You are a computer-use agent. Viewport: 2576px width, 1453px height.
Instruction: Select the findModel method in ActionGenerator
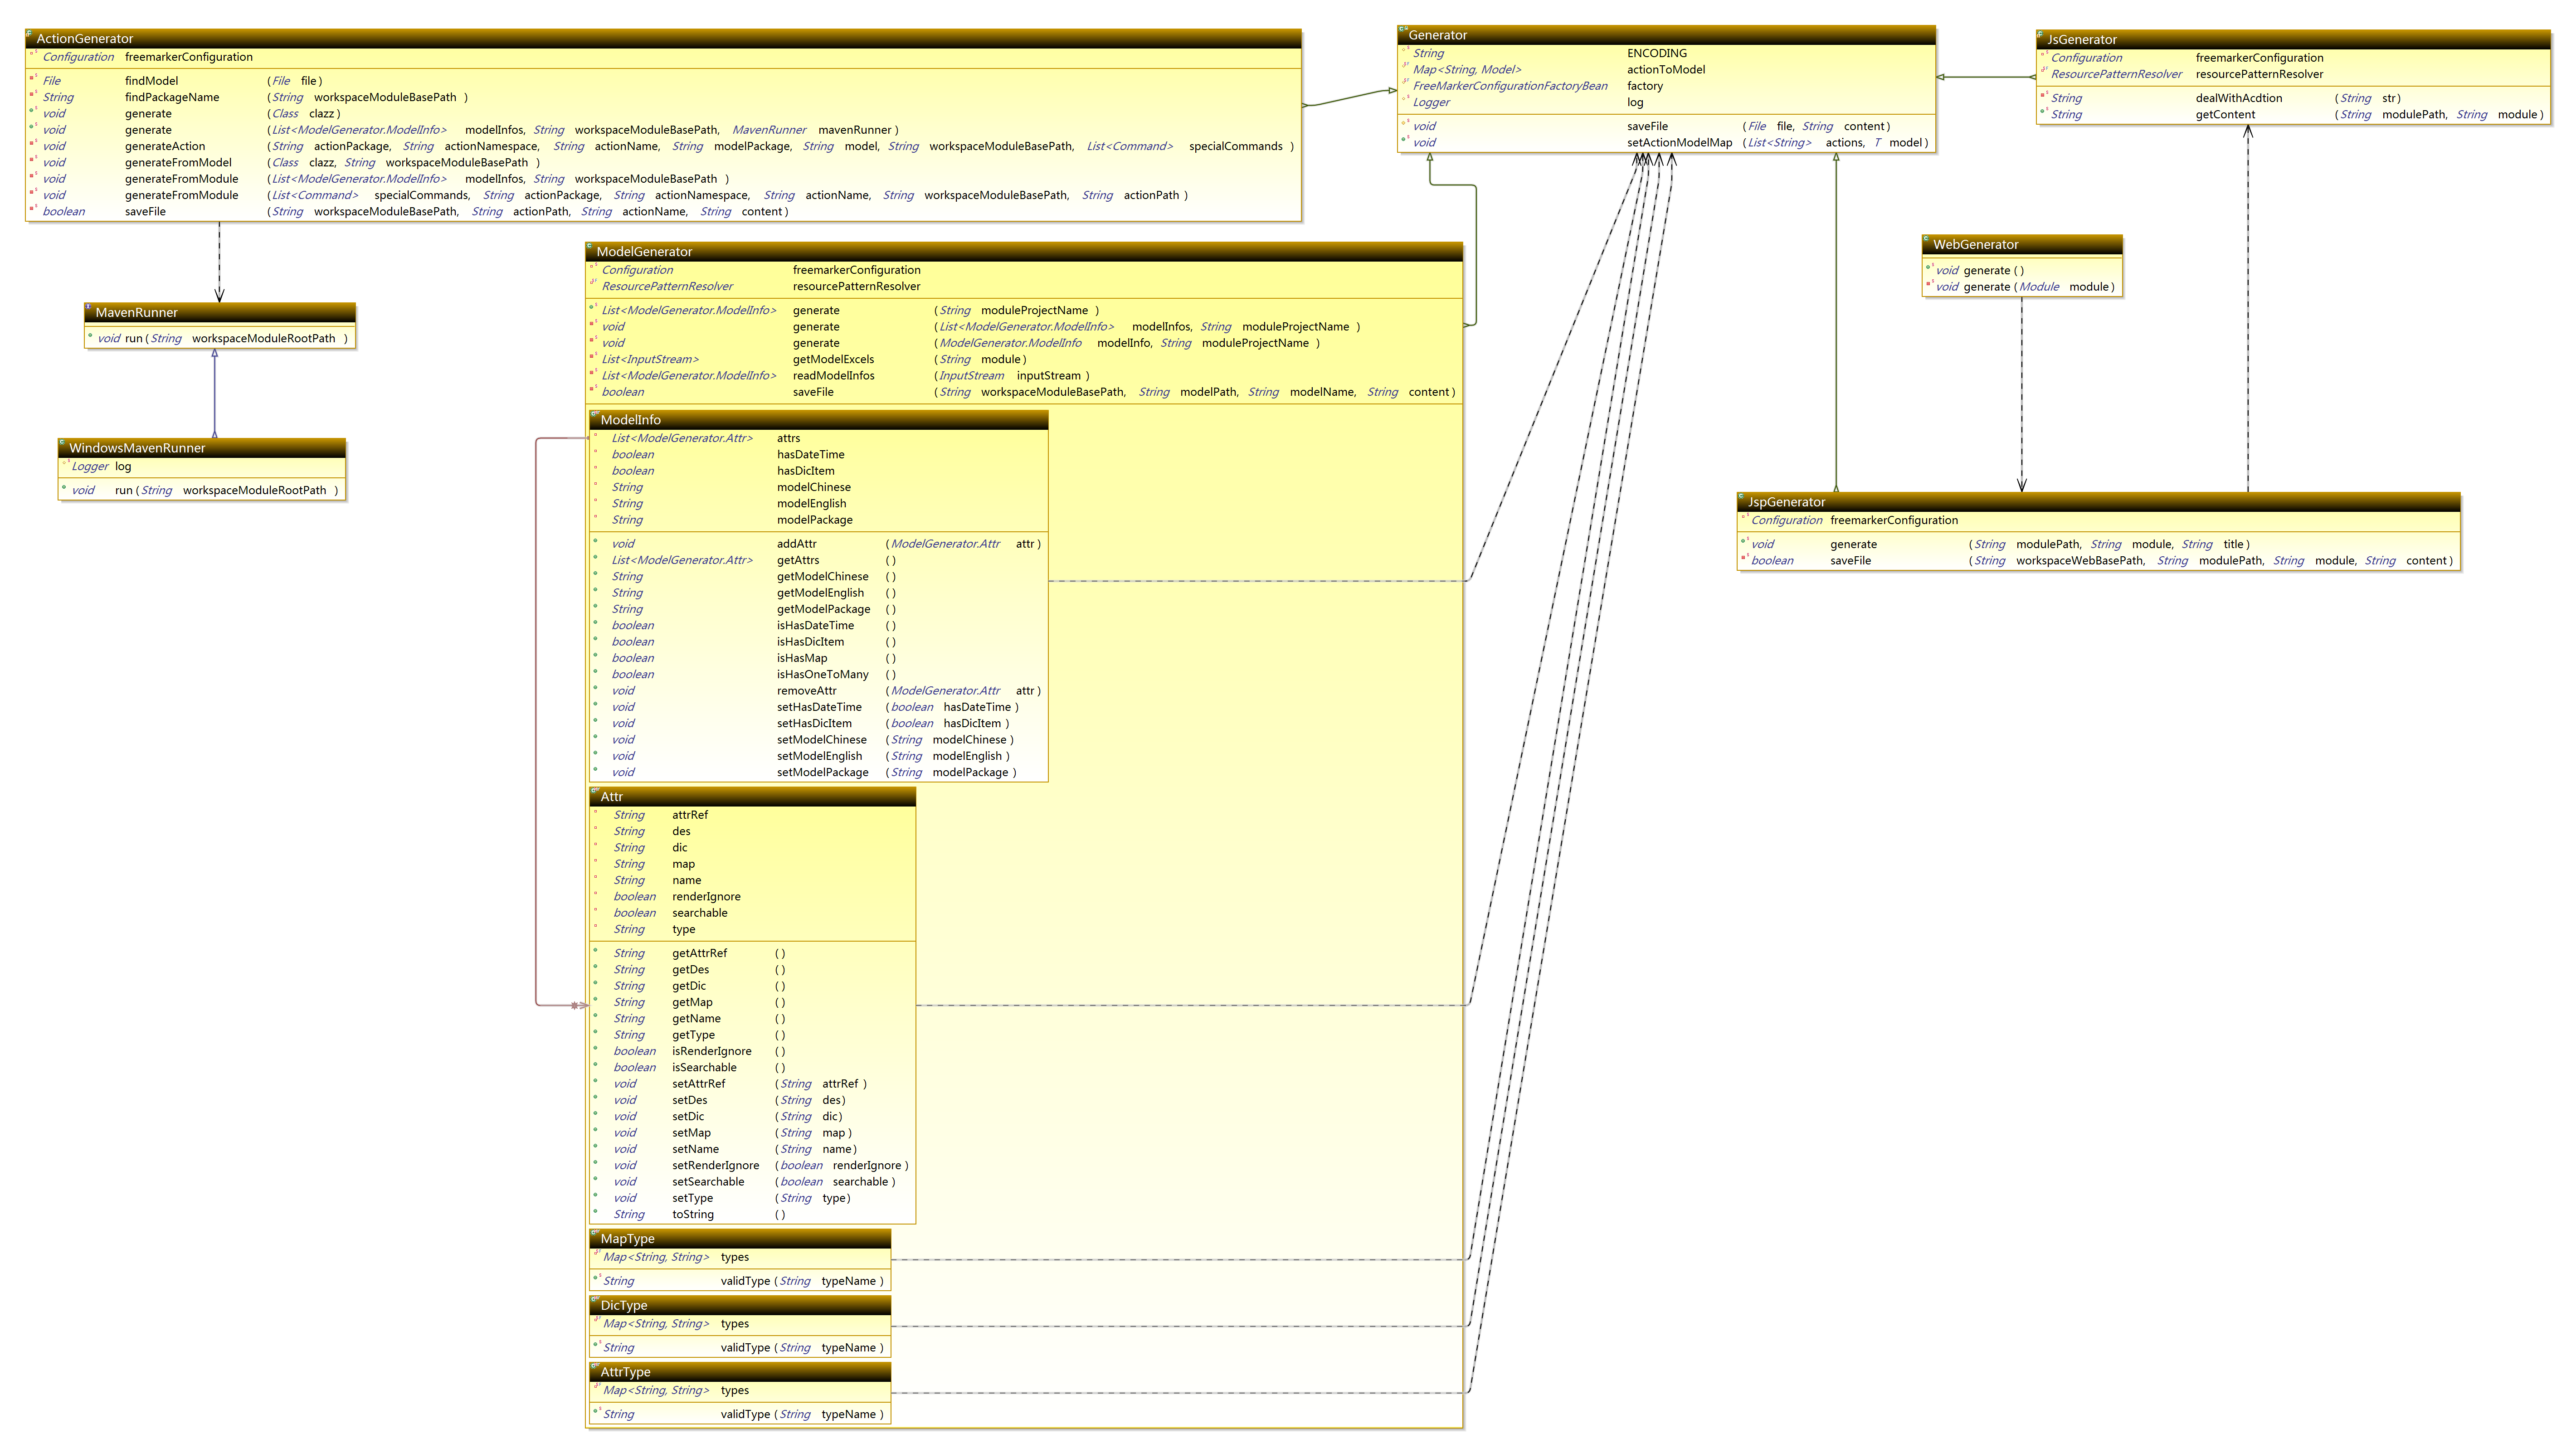pyautogui.click(x=663, y=81)
